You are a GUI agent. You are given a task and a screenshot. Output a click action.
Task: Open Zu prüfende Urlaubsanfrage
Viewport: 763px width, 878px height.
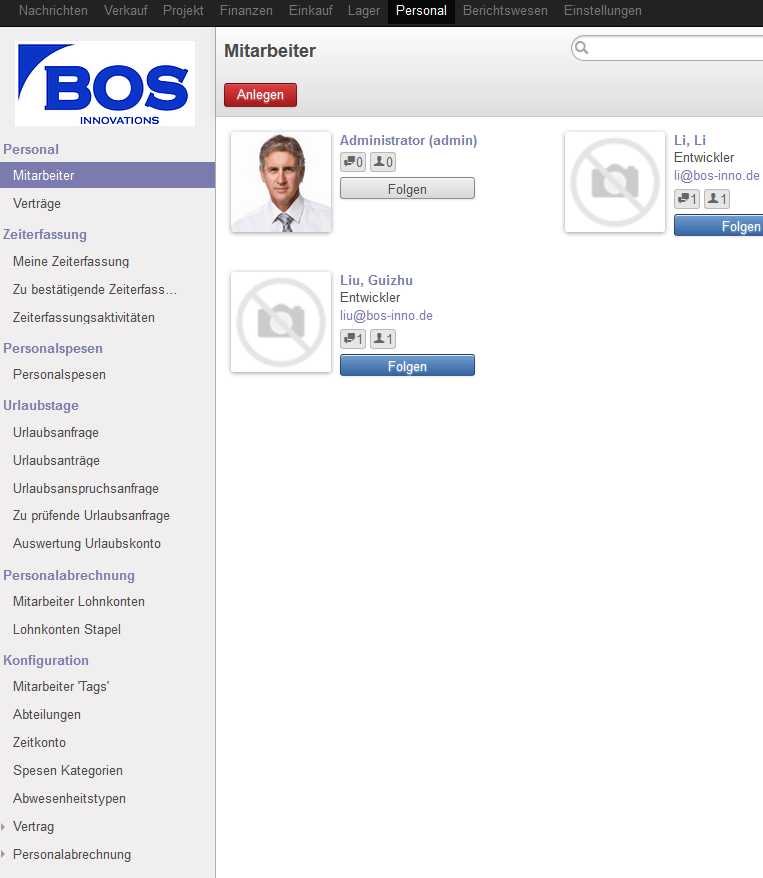[x=91, y=515]
